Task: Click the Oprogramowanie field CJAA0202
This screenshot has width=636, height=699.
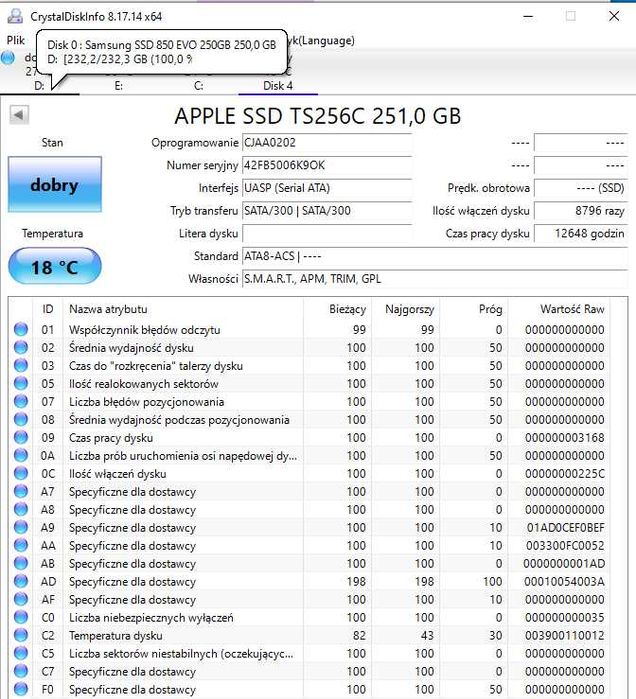Action: tap(327, 143)
